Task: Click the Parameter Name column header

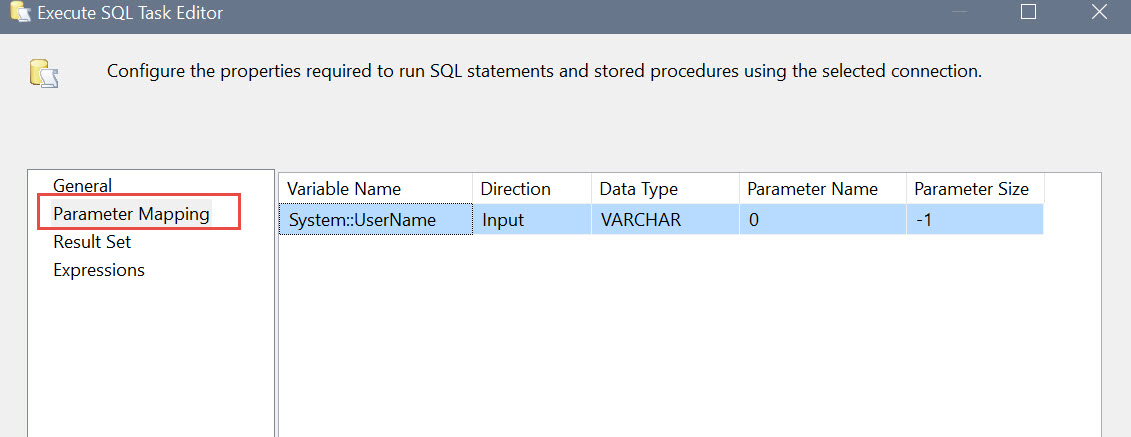Action: pos(822,189)
